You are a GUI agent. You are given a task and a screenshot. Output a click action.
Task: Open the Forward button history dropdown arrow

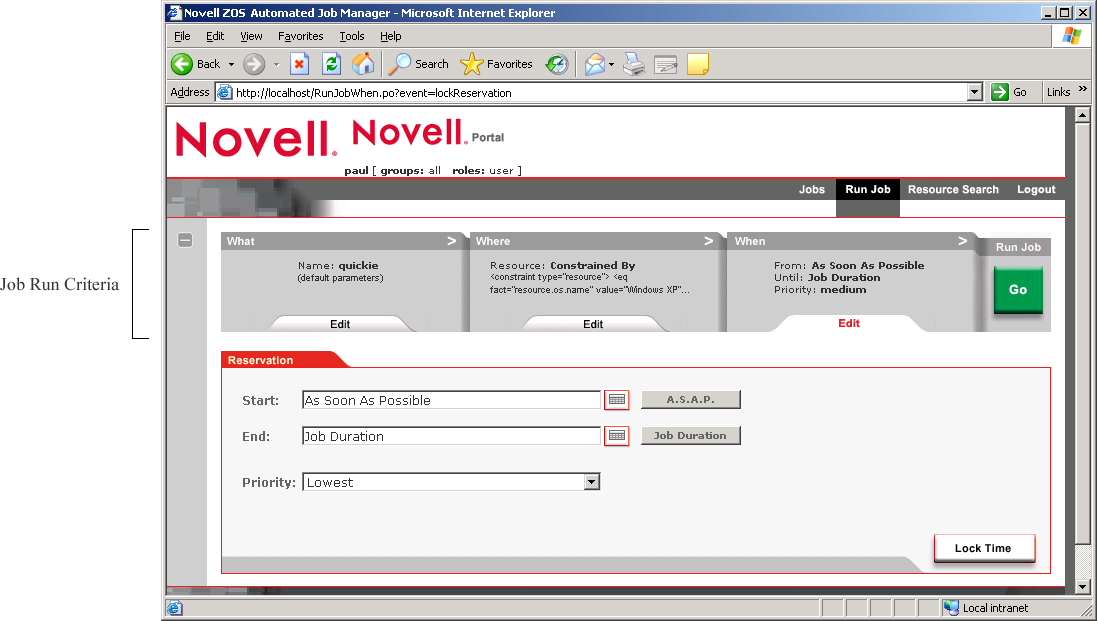coord(276,64)
